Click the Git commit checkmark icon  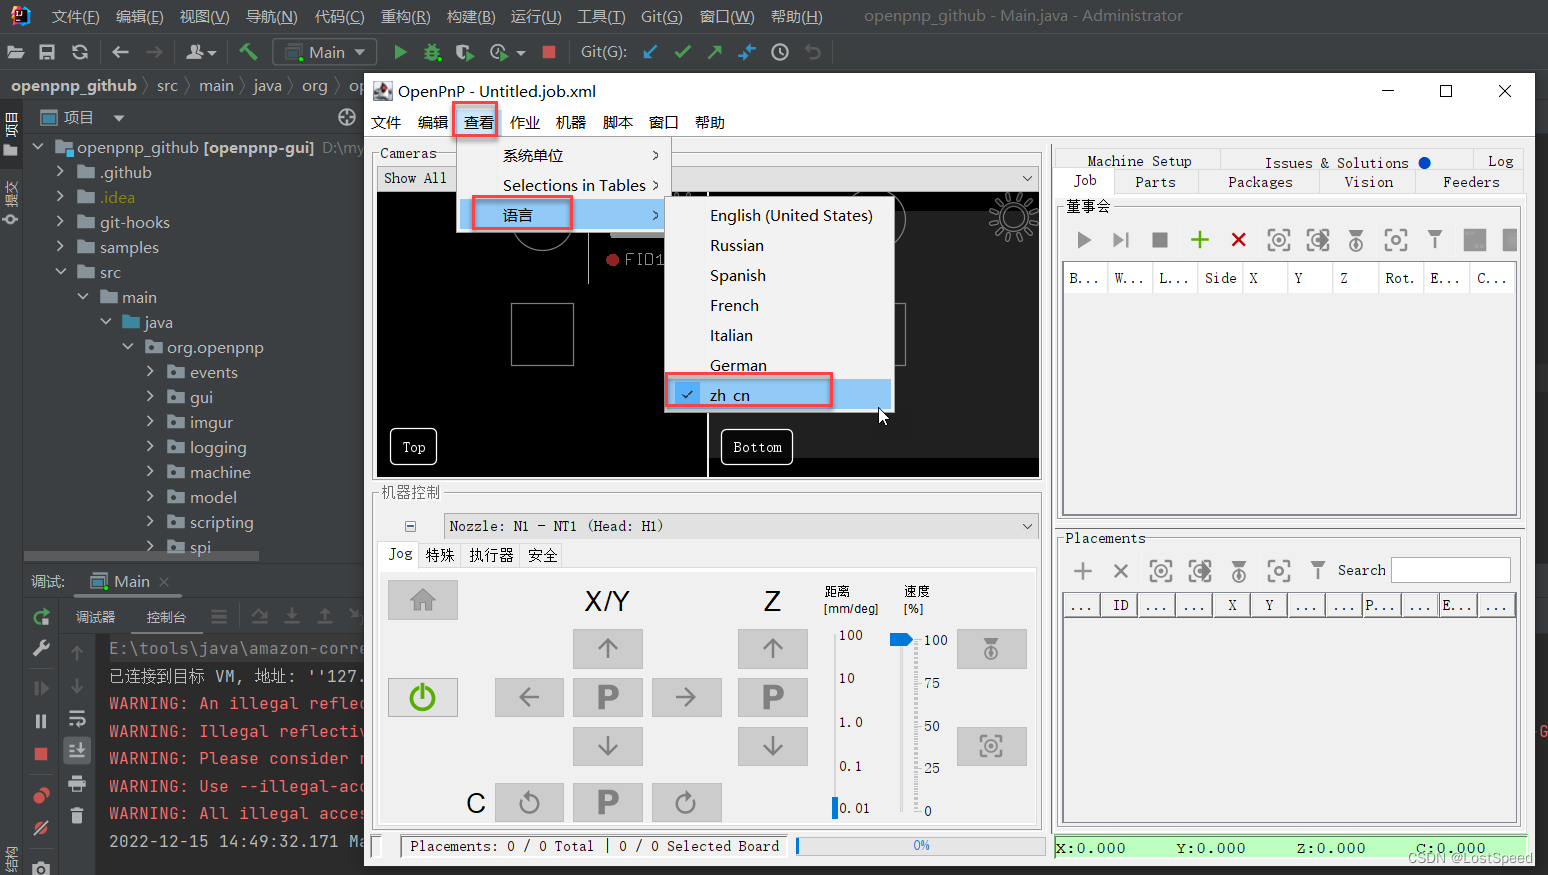pos(682,52)
